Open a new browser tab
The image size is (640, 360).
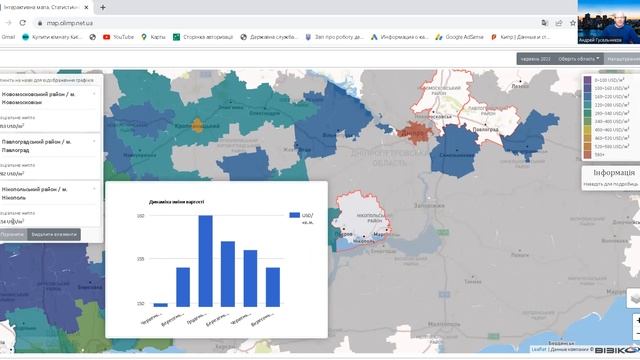tap(103, 7)
